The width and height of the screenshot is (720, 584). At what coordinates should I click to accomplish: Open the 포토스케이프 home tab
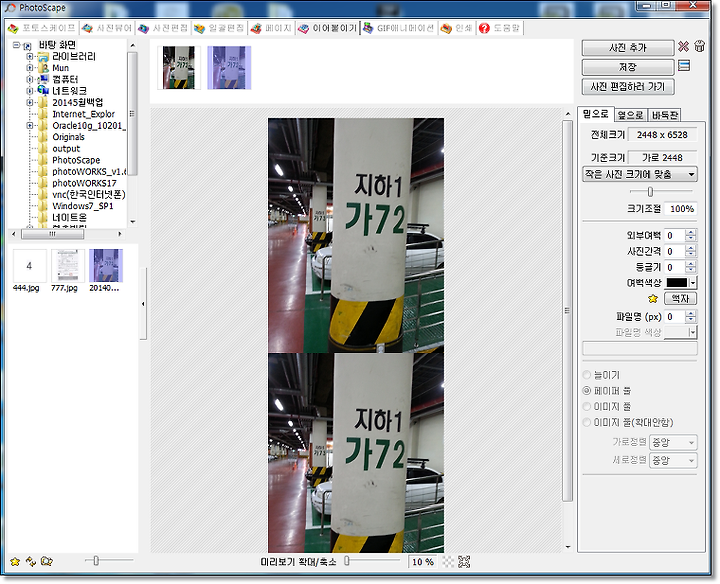(x=42, y=28)
